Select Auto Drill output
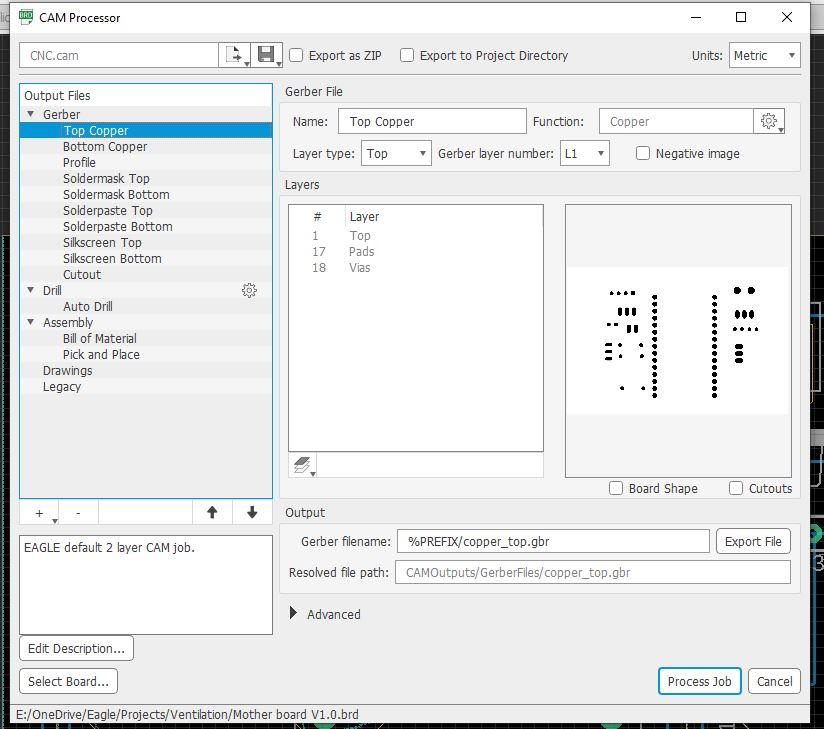This screenshot has width=824, height=729. [x=146, y=306]
